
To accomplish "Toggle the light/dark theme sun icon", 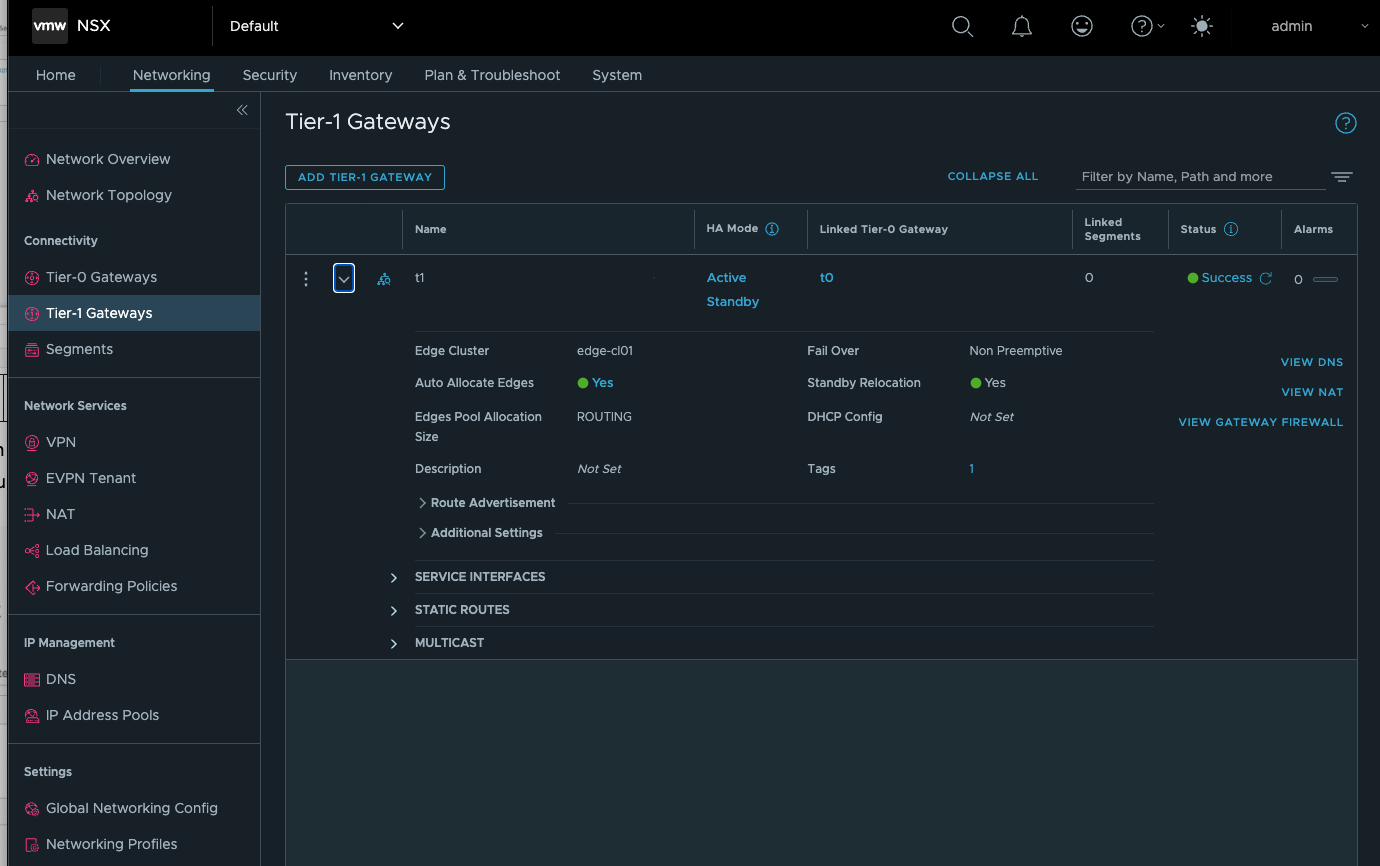I will [1202, 26].
